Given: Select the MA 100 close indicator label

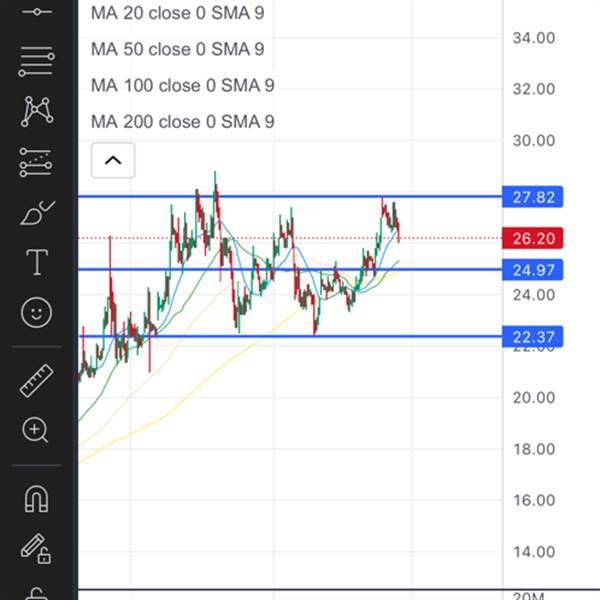Looking at the screenshot, I should tap(183, 85).
